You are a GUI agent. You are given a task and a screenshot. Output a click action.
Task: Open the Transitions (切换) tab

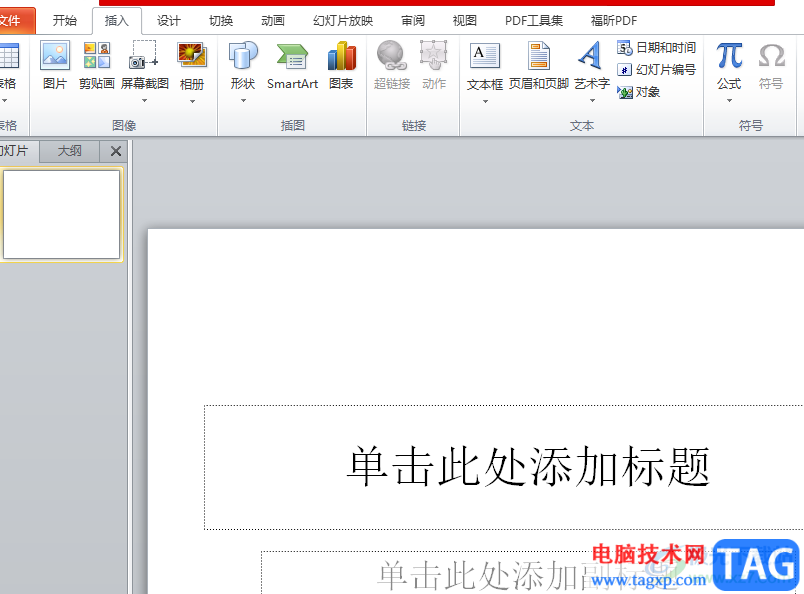point(221,21)
